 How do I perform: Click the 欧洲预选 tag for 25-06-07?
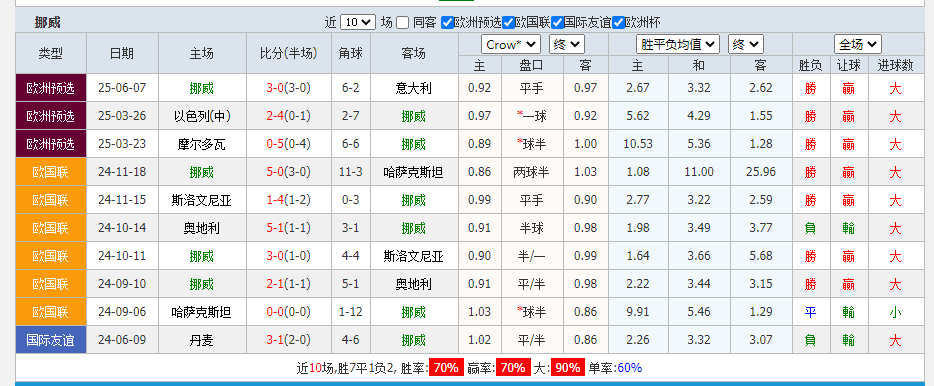point(51,88)
